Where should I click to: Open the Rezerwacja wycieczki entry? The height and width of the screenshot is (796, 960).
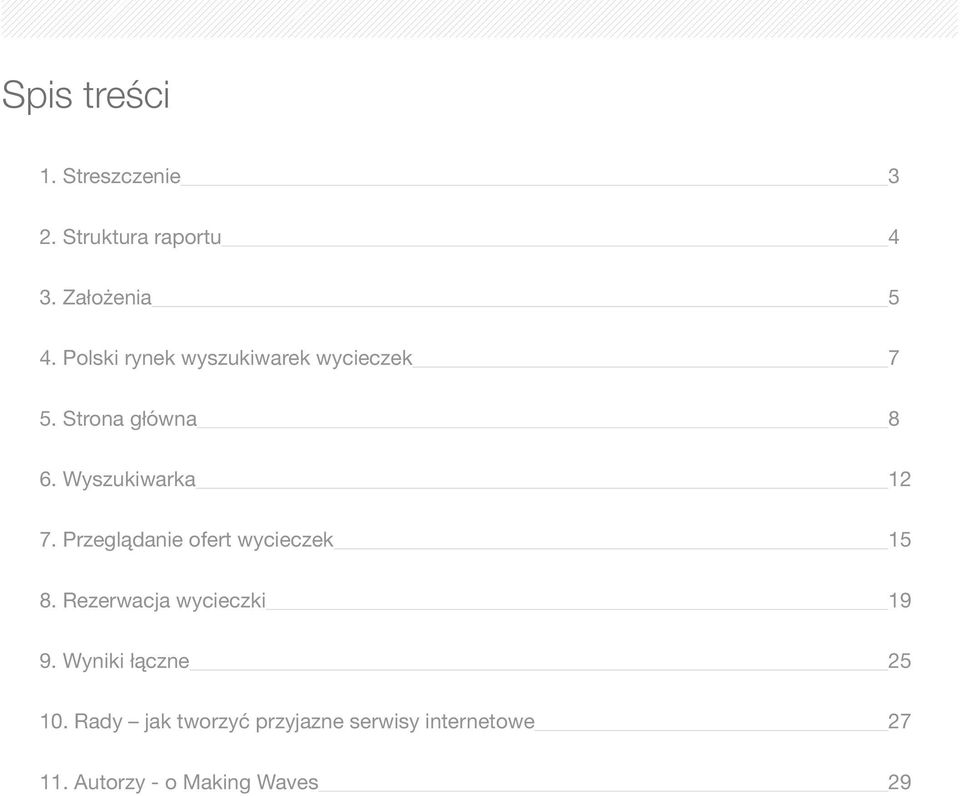(x=153, y=601)
